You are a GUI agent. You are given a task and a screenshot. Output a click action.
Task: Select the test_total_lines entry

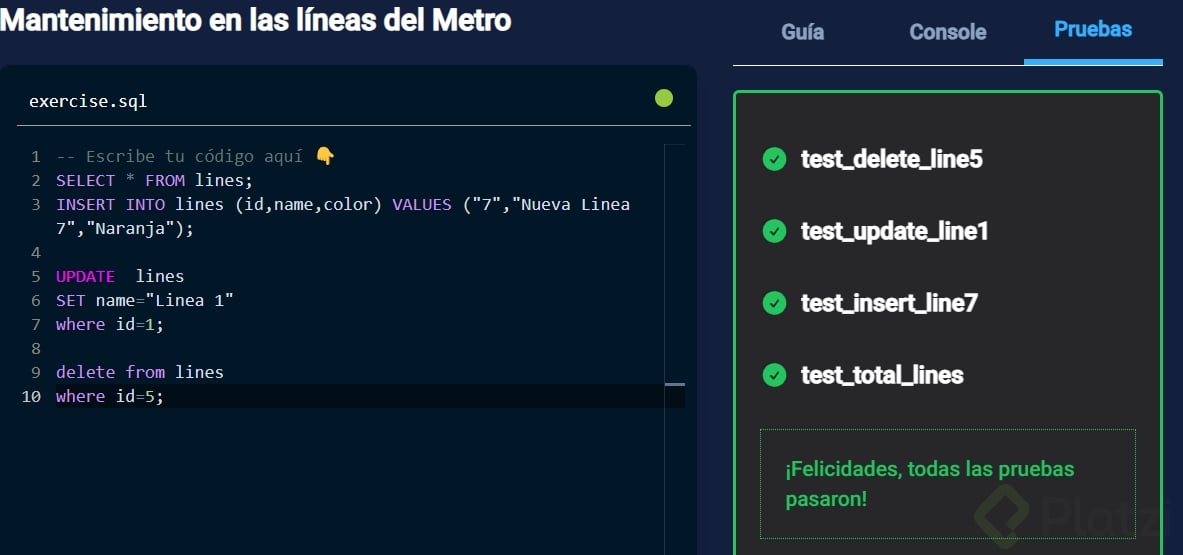pyautogui.click(x=882, y=375)
